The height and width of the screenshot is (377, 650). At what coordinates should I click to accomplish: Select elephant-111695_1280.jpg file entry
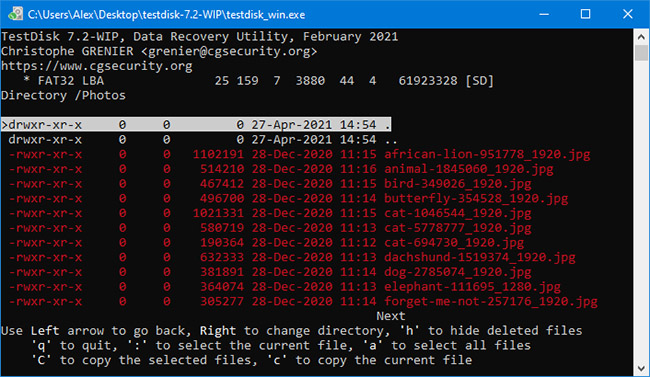coord(285,287)
